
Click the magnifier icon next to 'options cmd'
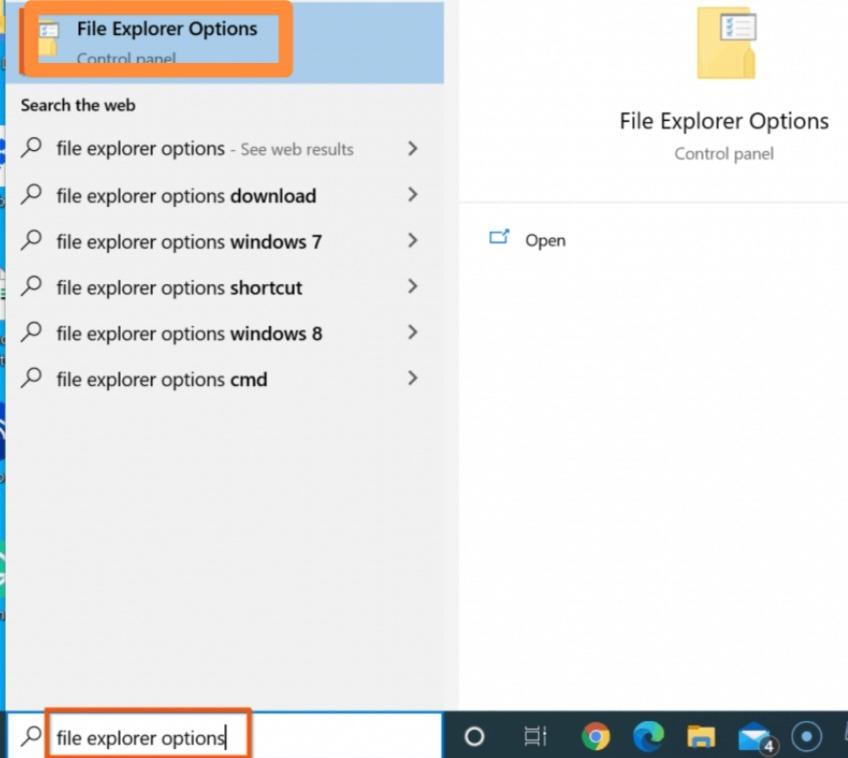click(31, 378)
